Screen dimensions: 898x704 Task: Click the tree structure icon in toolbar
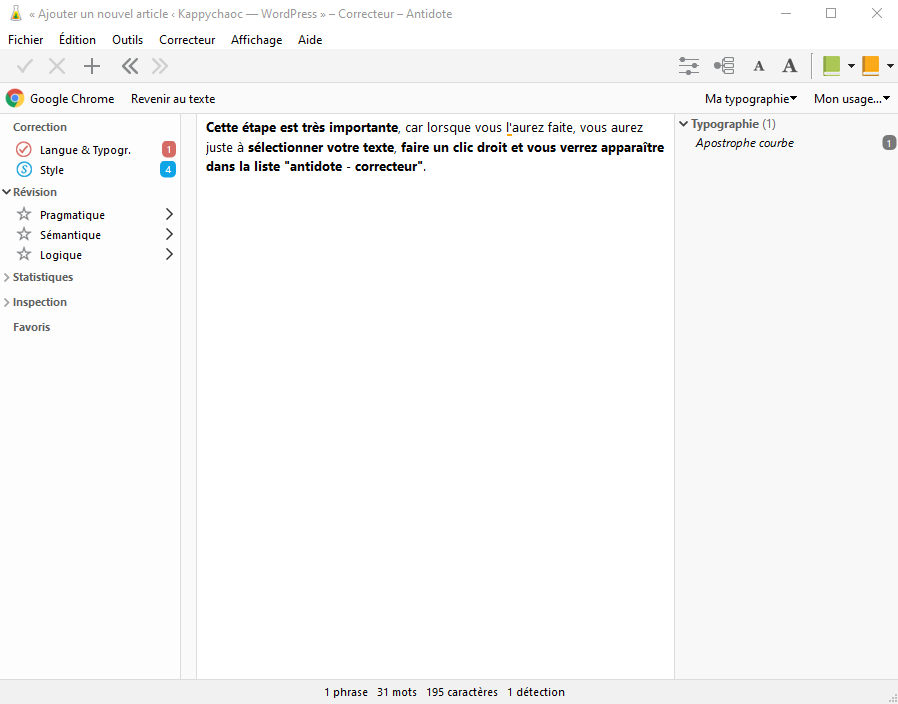tap(724, 66)
